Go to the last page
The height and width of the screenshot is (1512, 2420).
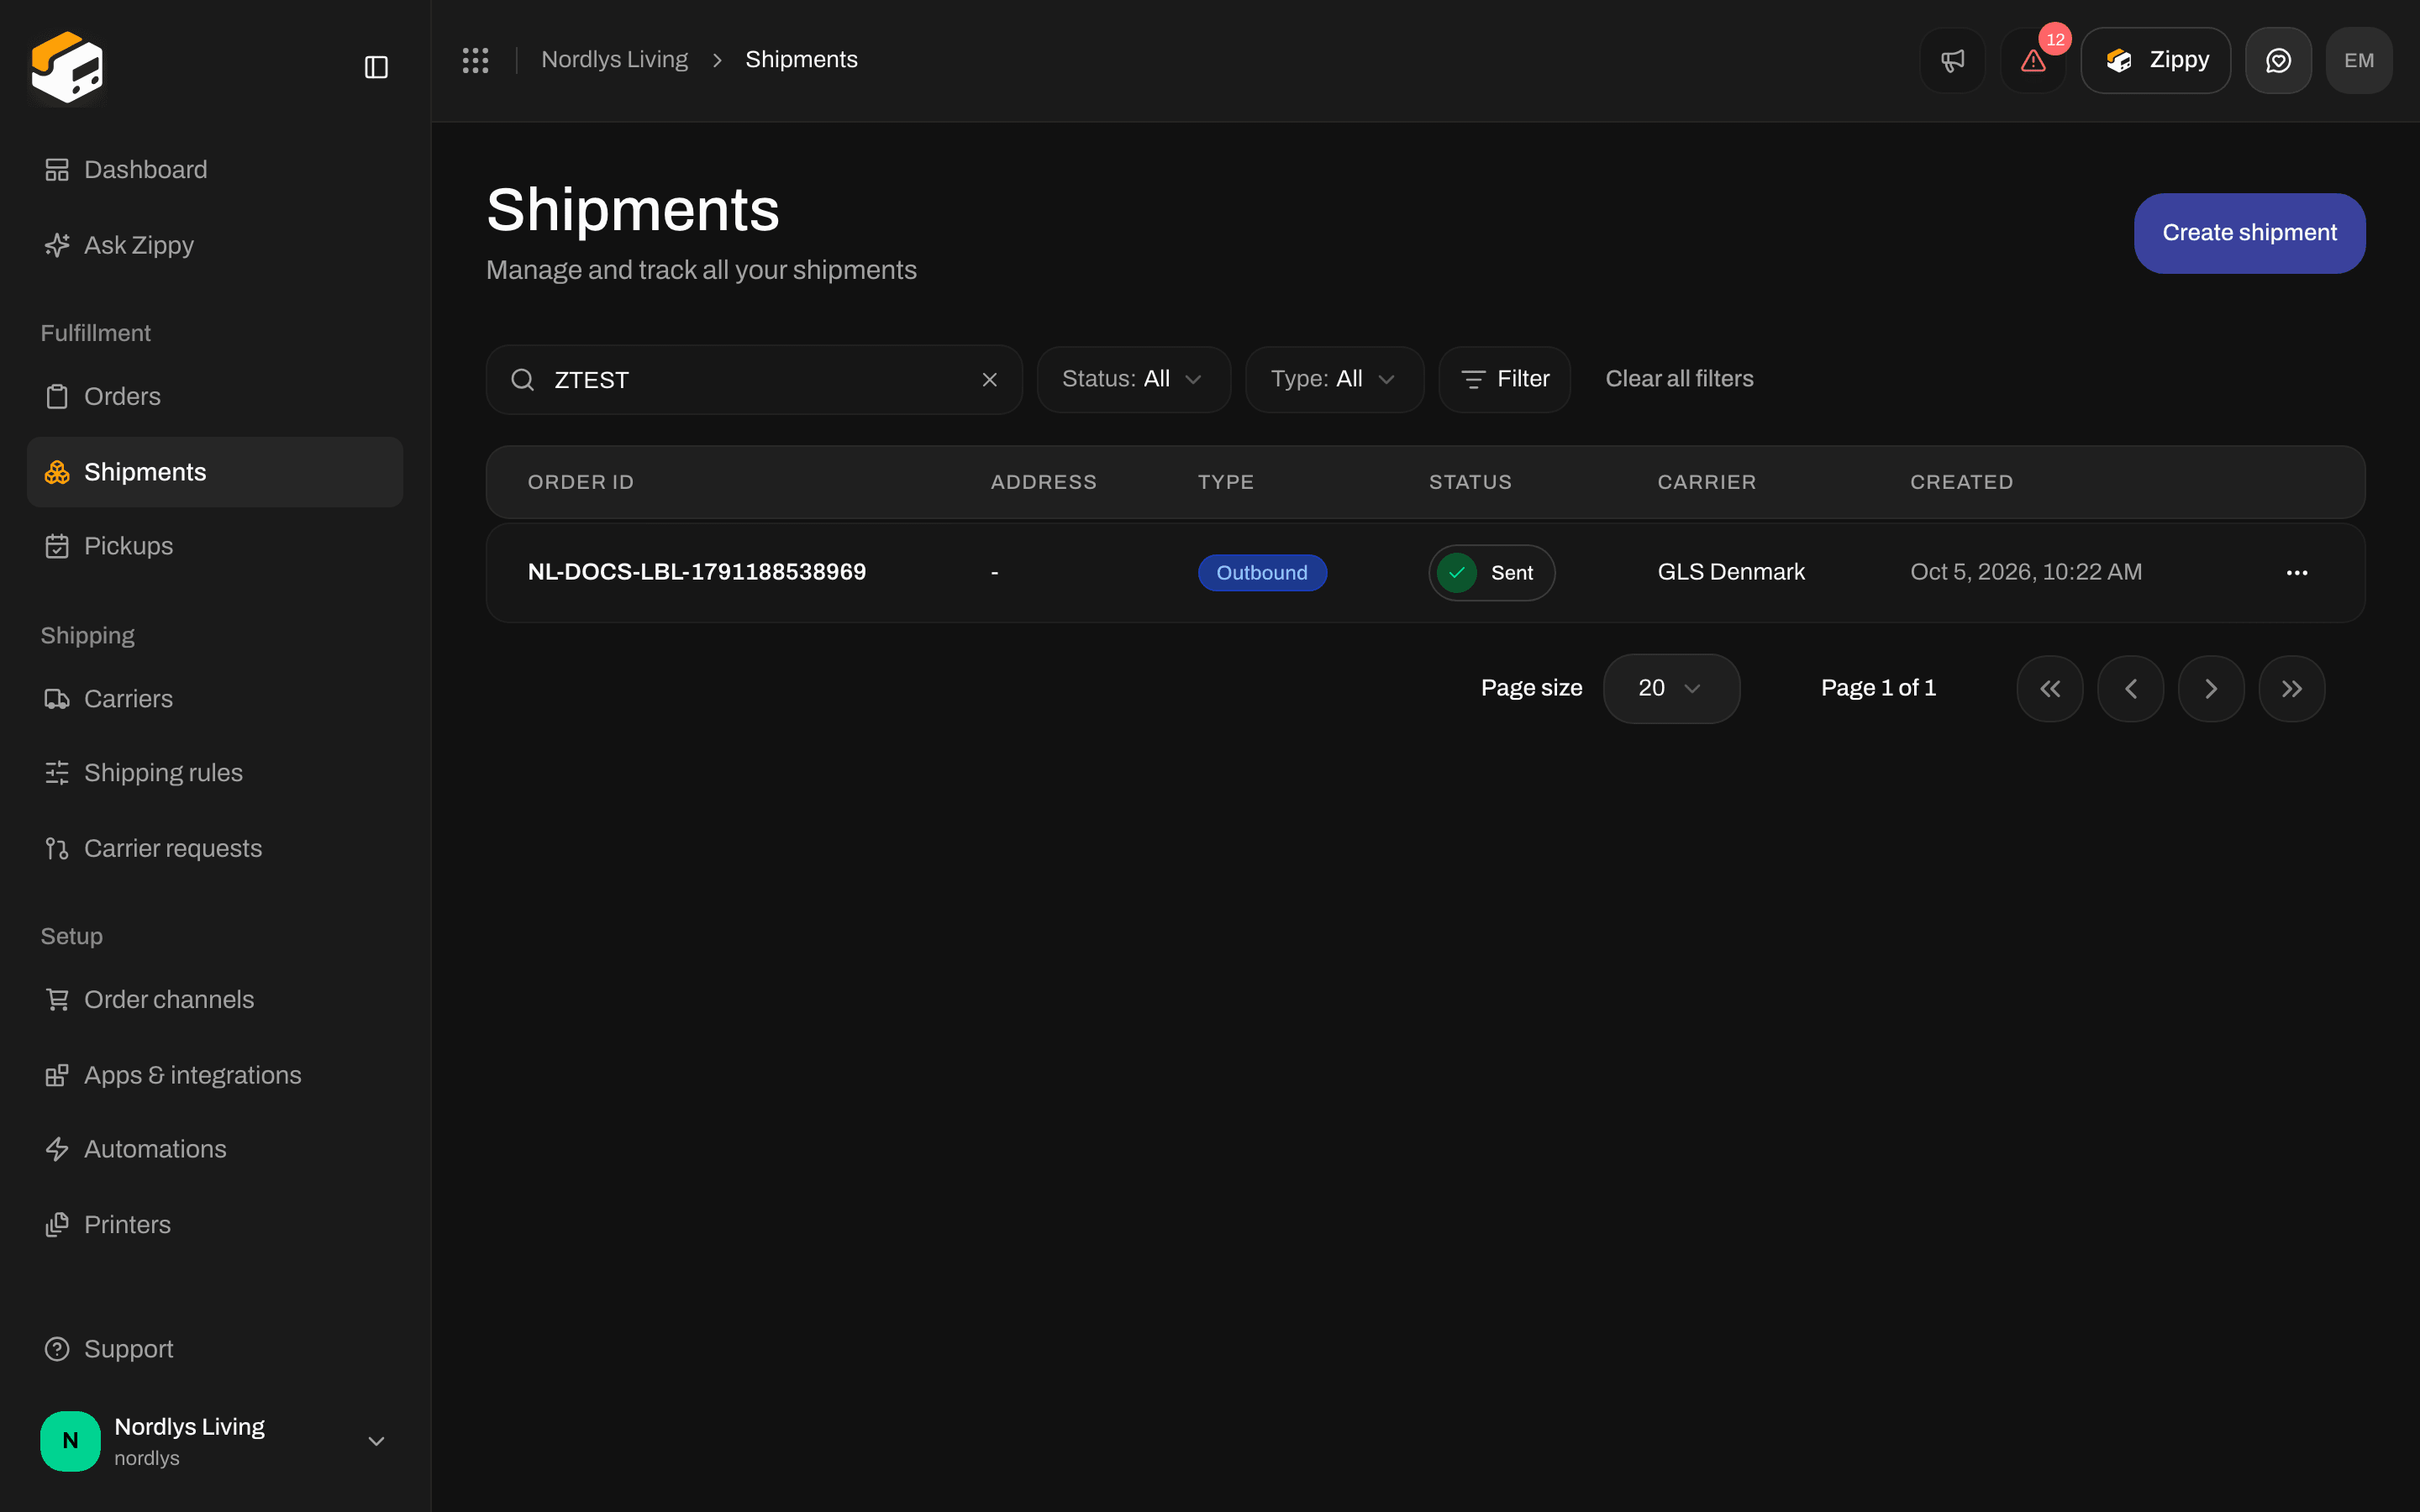click(x=2292, y=689)
